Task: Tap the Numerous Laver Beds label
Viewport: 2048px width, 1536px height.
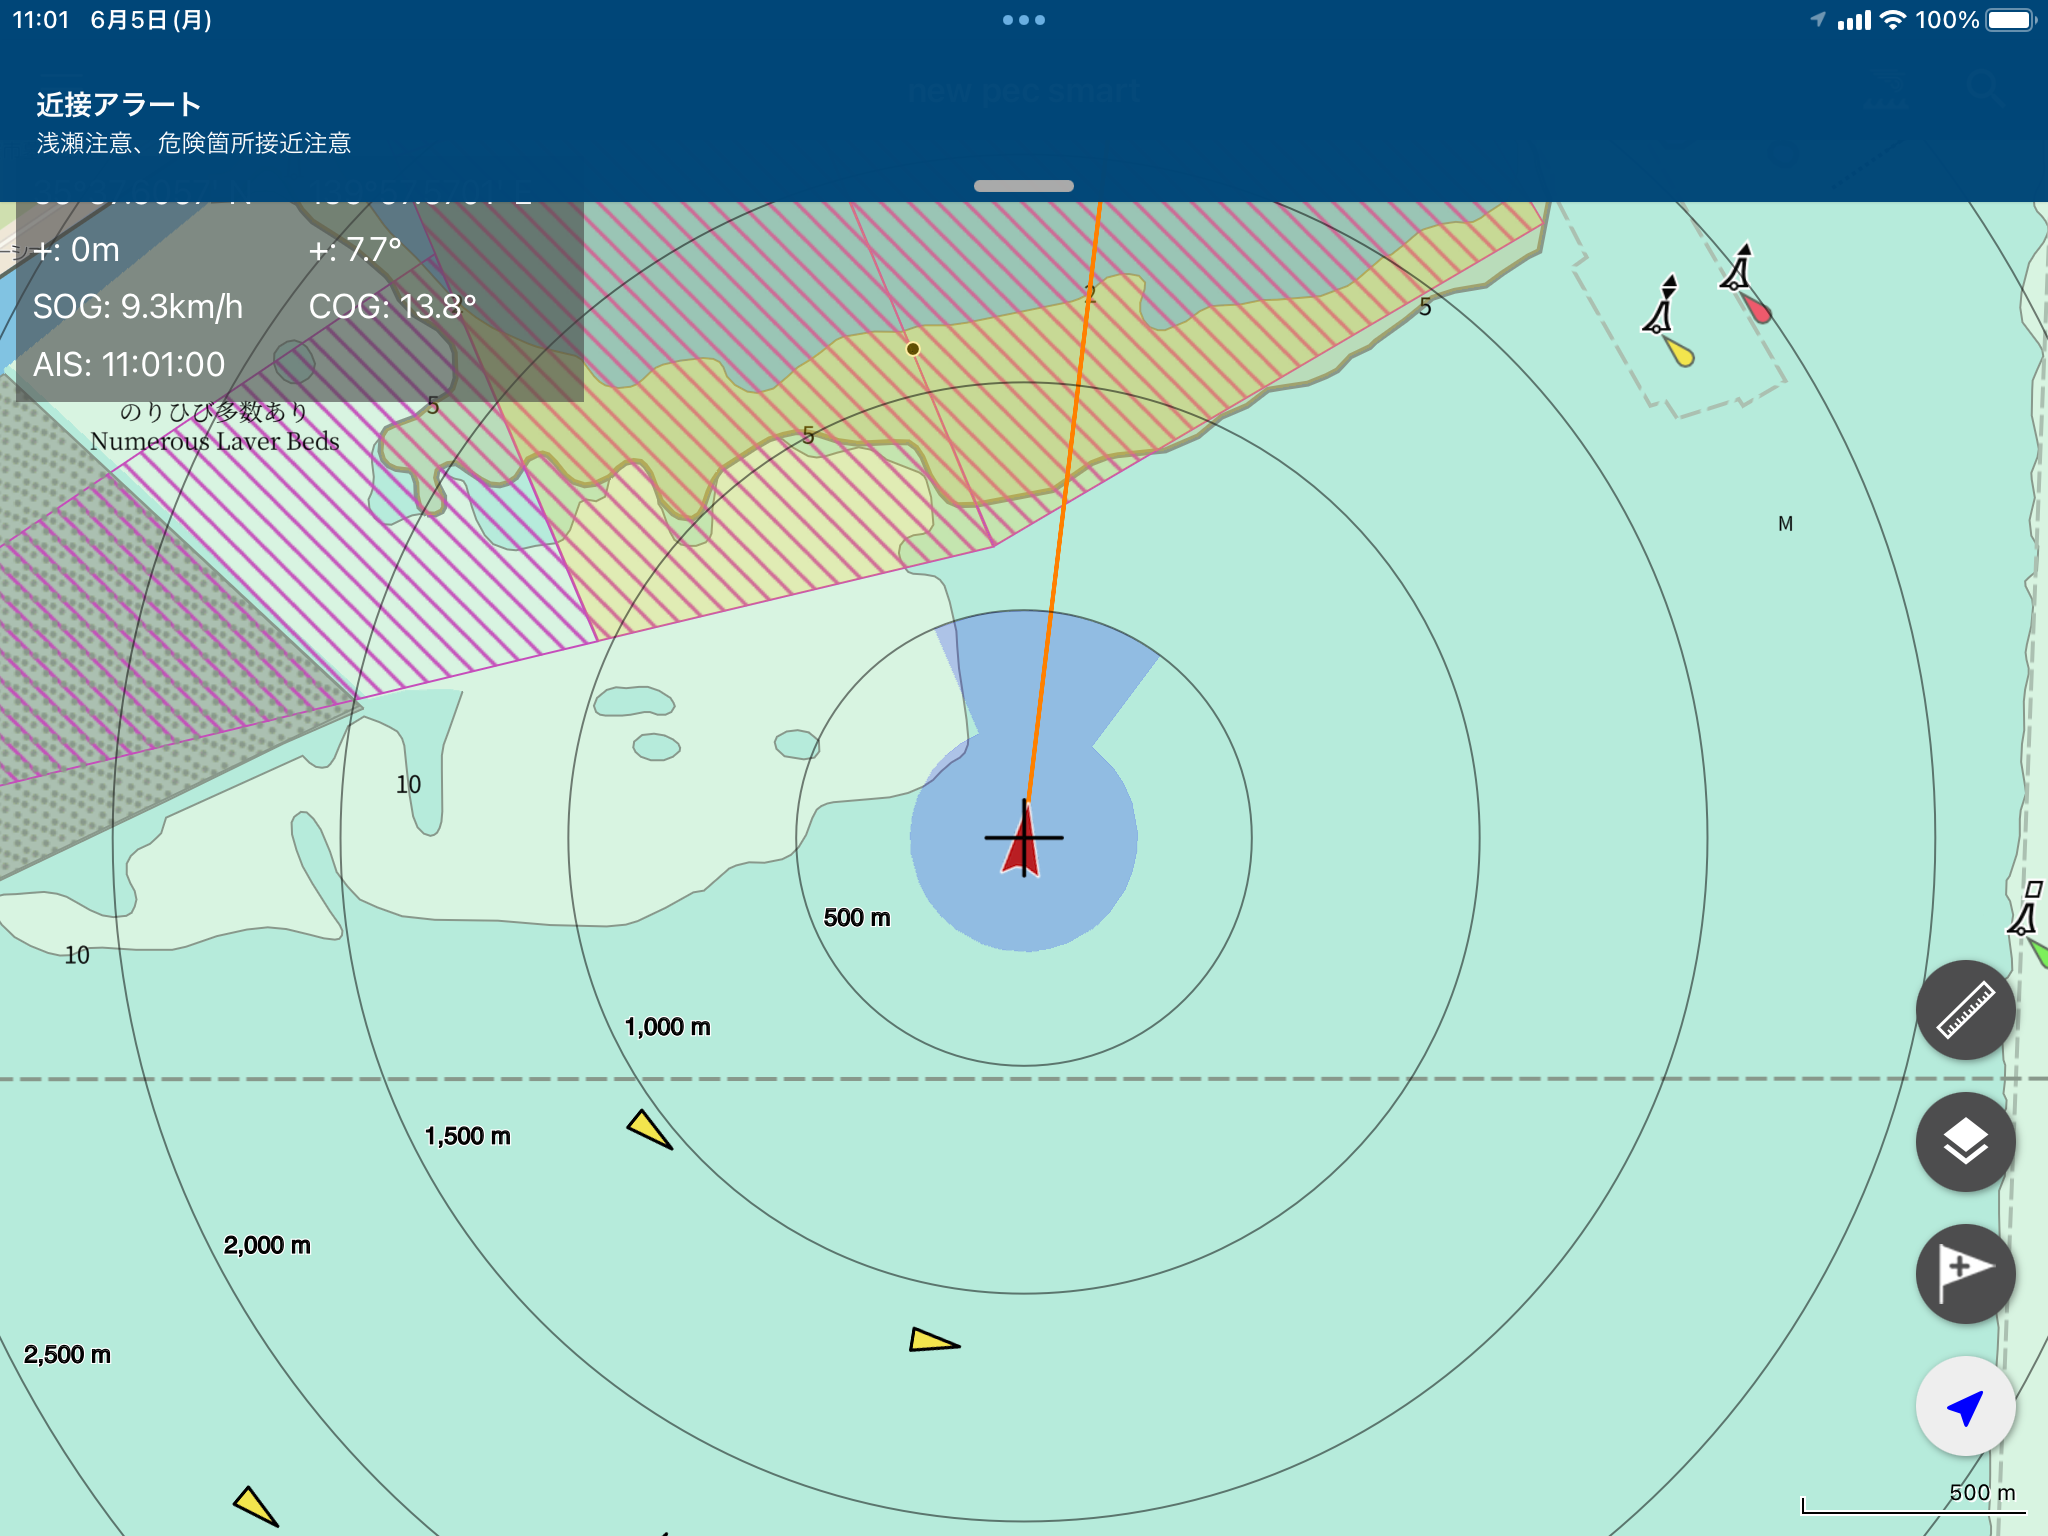Action: 214,441
